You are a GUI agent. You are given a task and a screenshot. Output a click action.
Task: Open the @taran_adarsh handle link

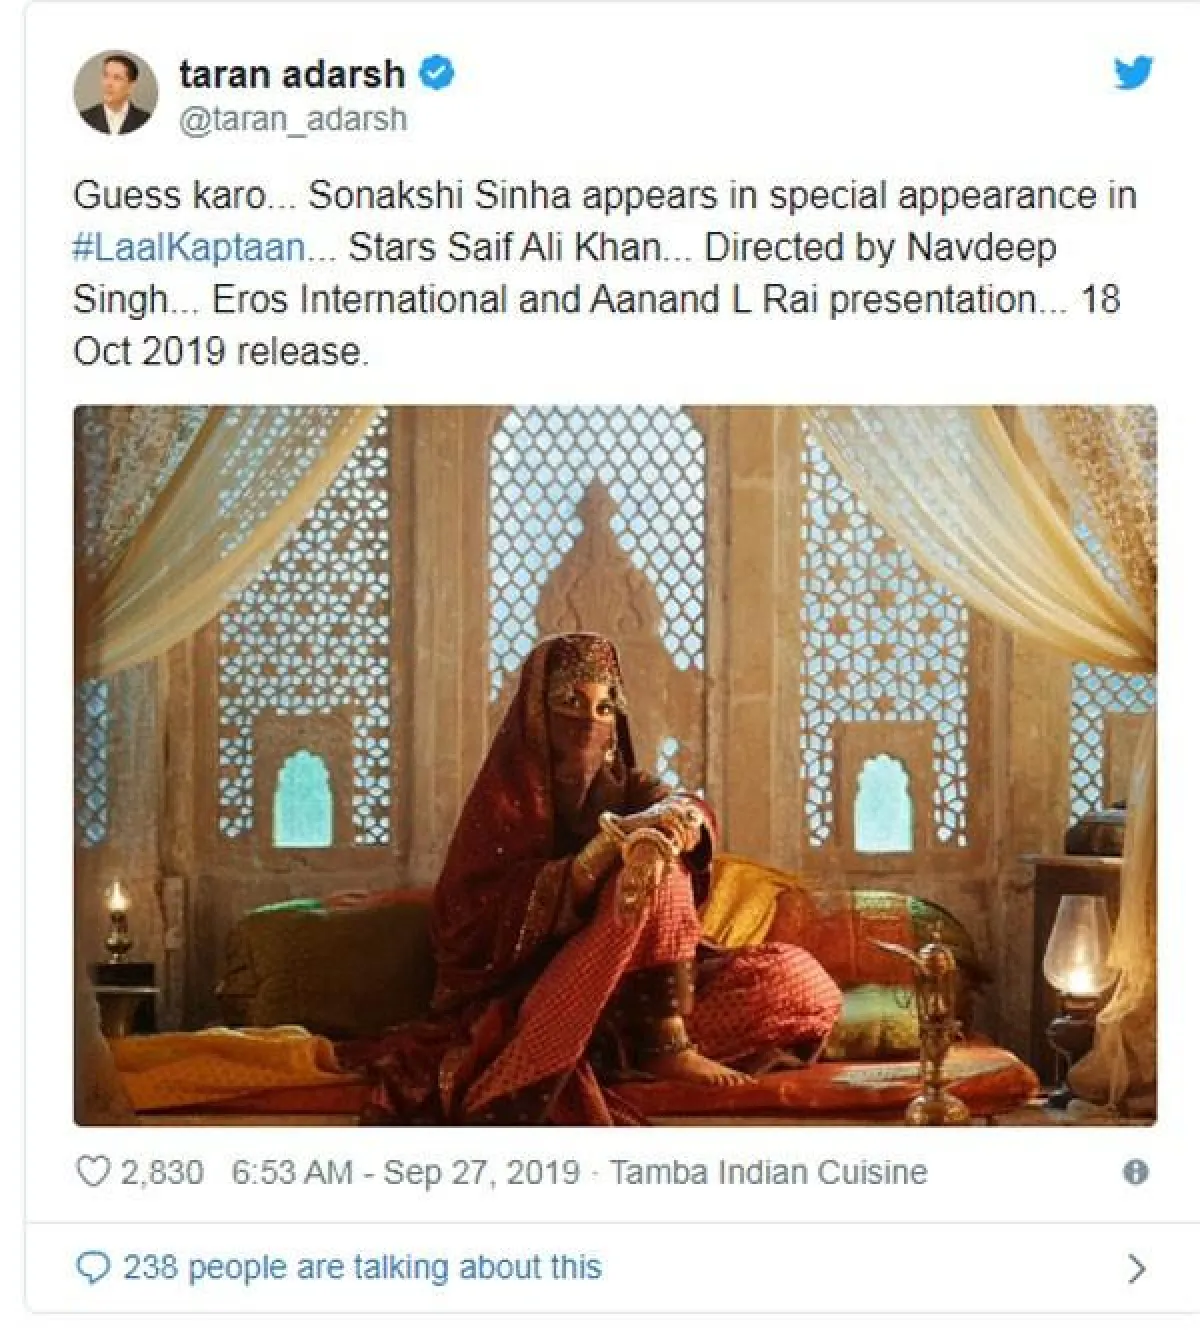click(x=293, y=119)
